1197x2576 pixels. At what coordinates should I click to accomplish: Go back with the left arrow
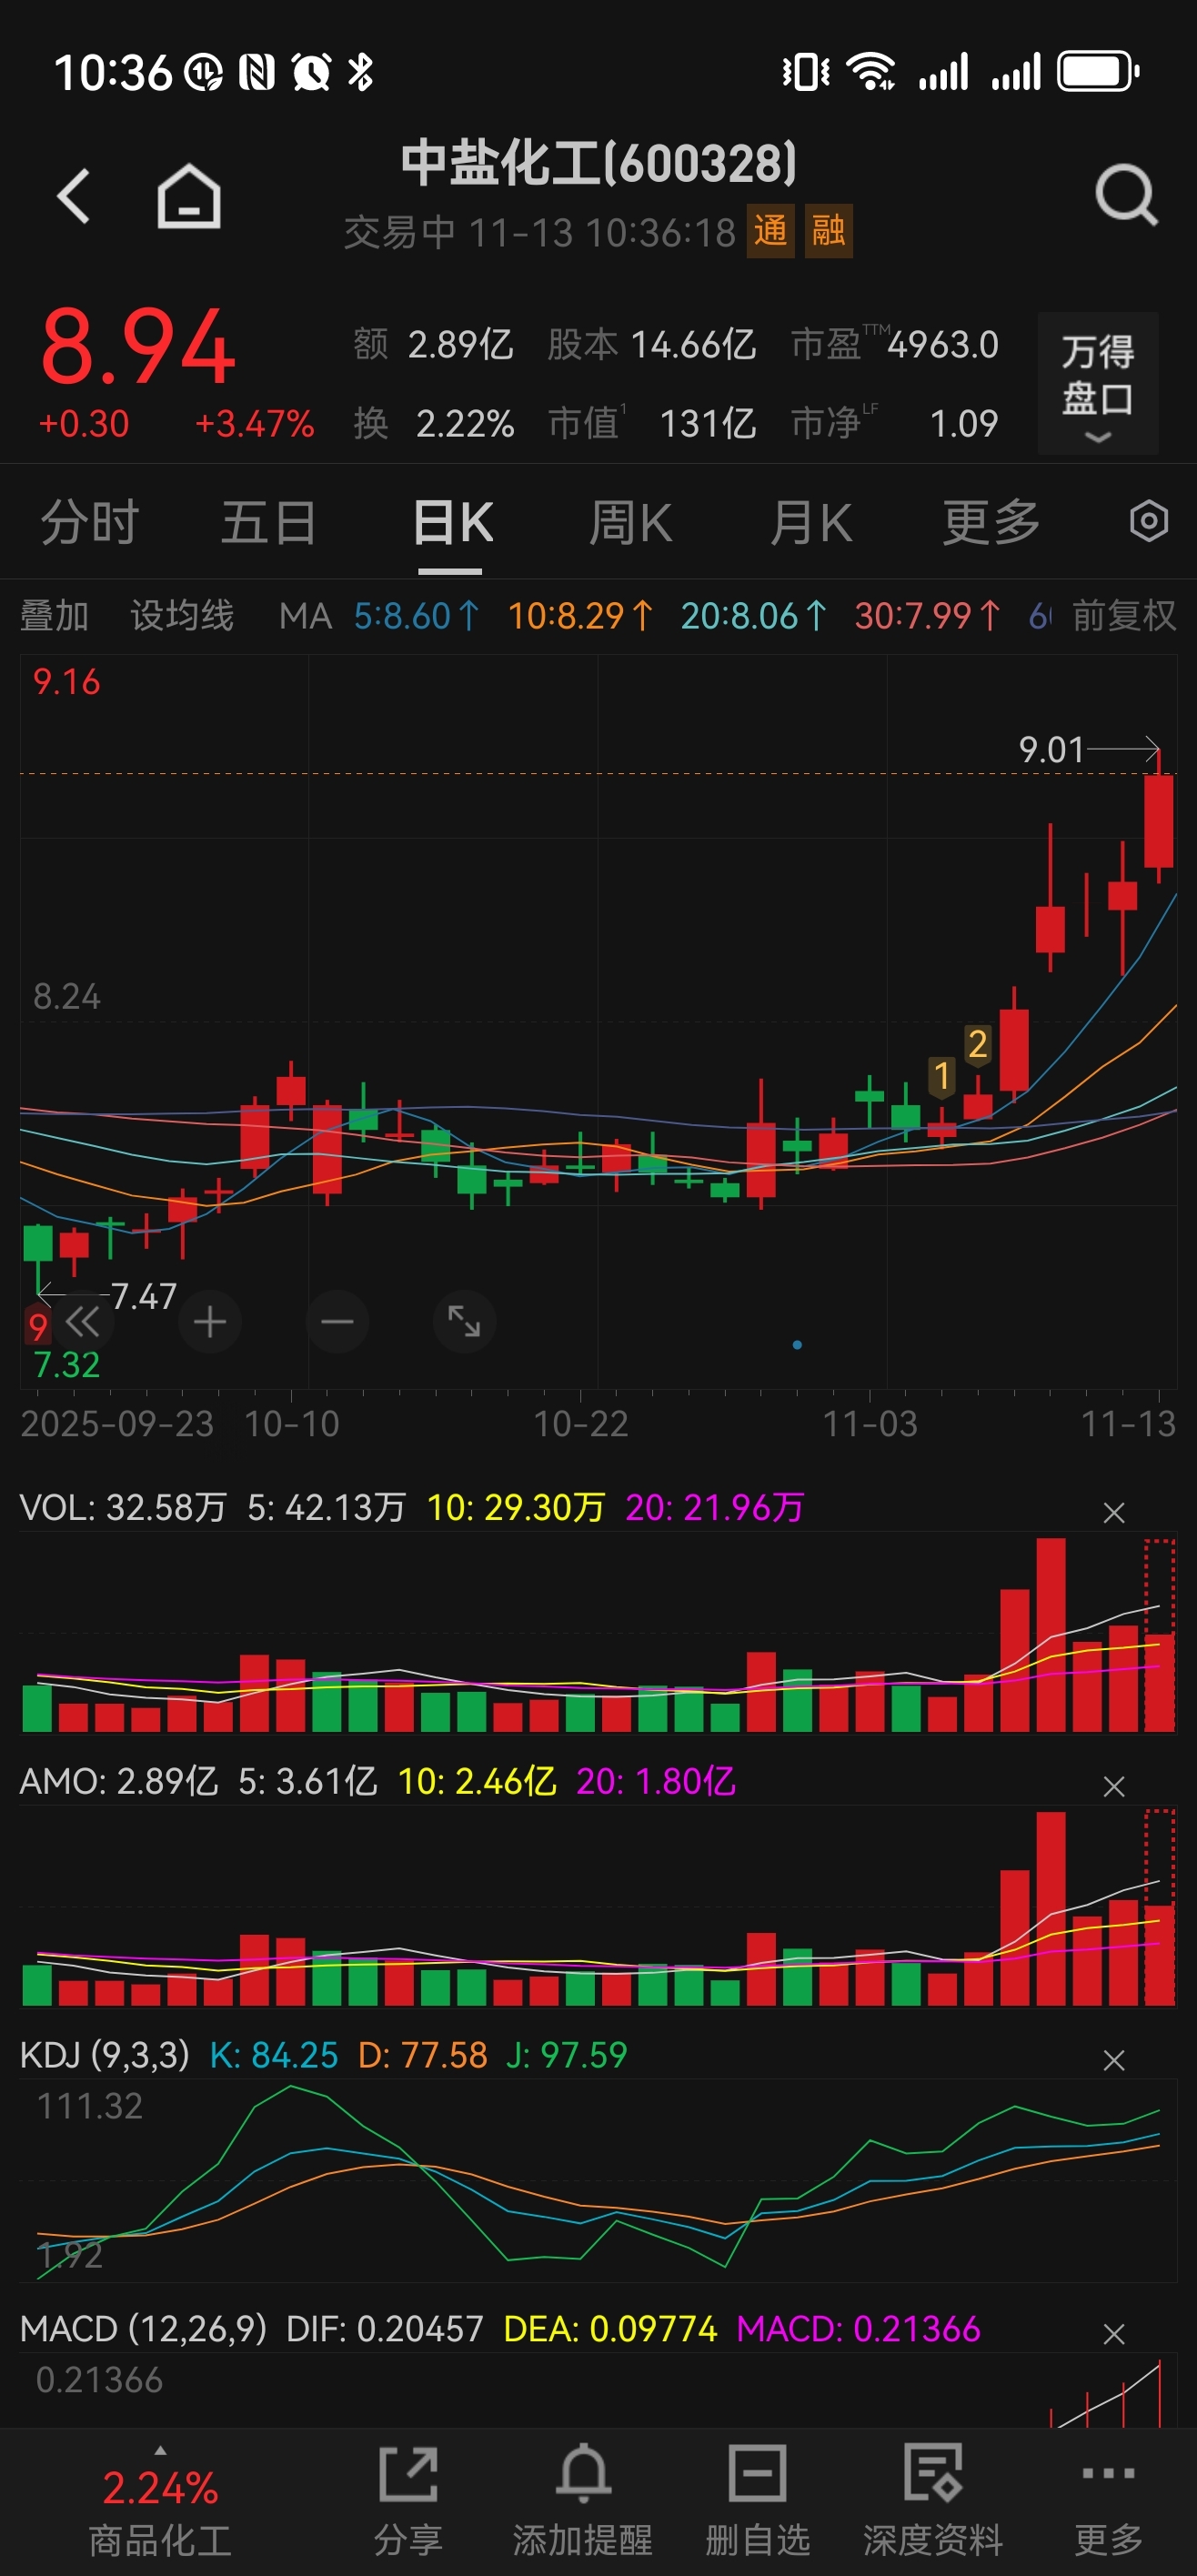pyautogui.click(x=74, y=195)
